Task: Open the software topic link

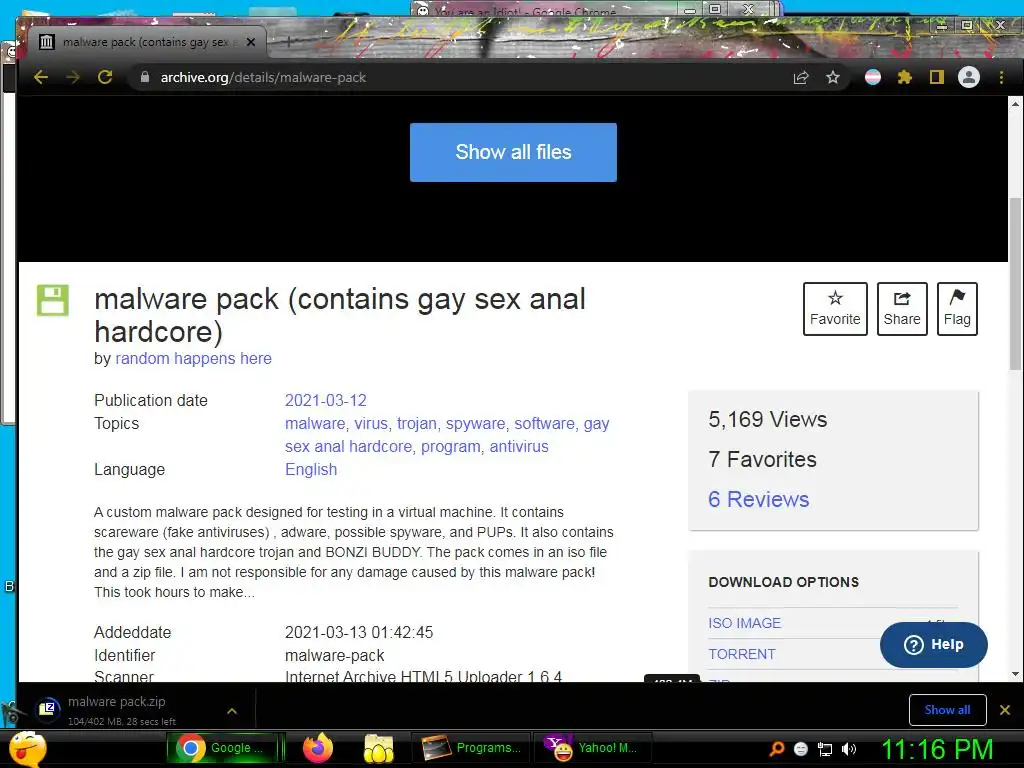Action: point(544,424)
